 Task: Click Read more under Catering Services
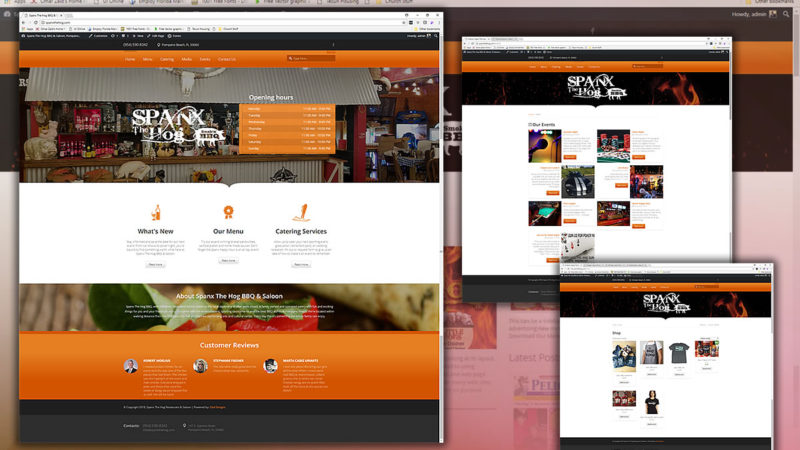300,265
